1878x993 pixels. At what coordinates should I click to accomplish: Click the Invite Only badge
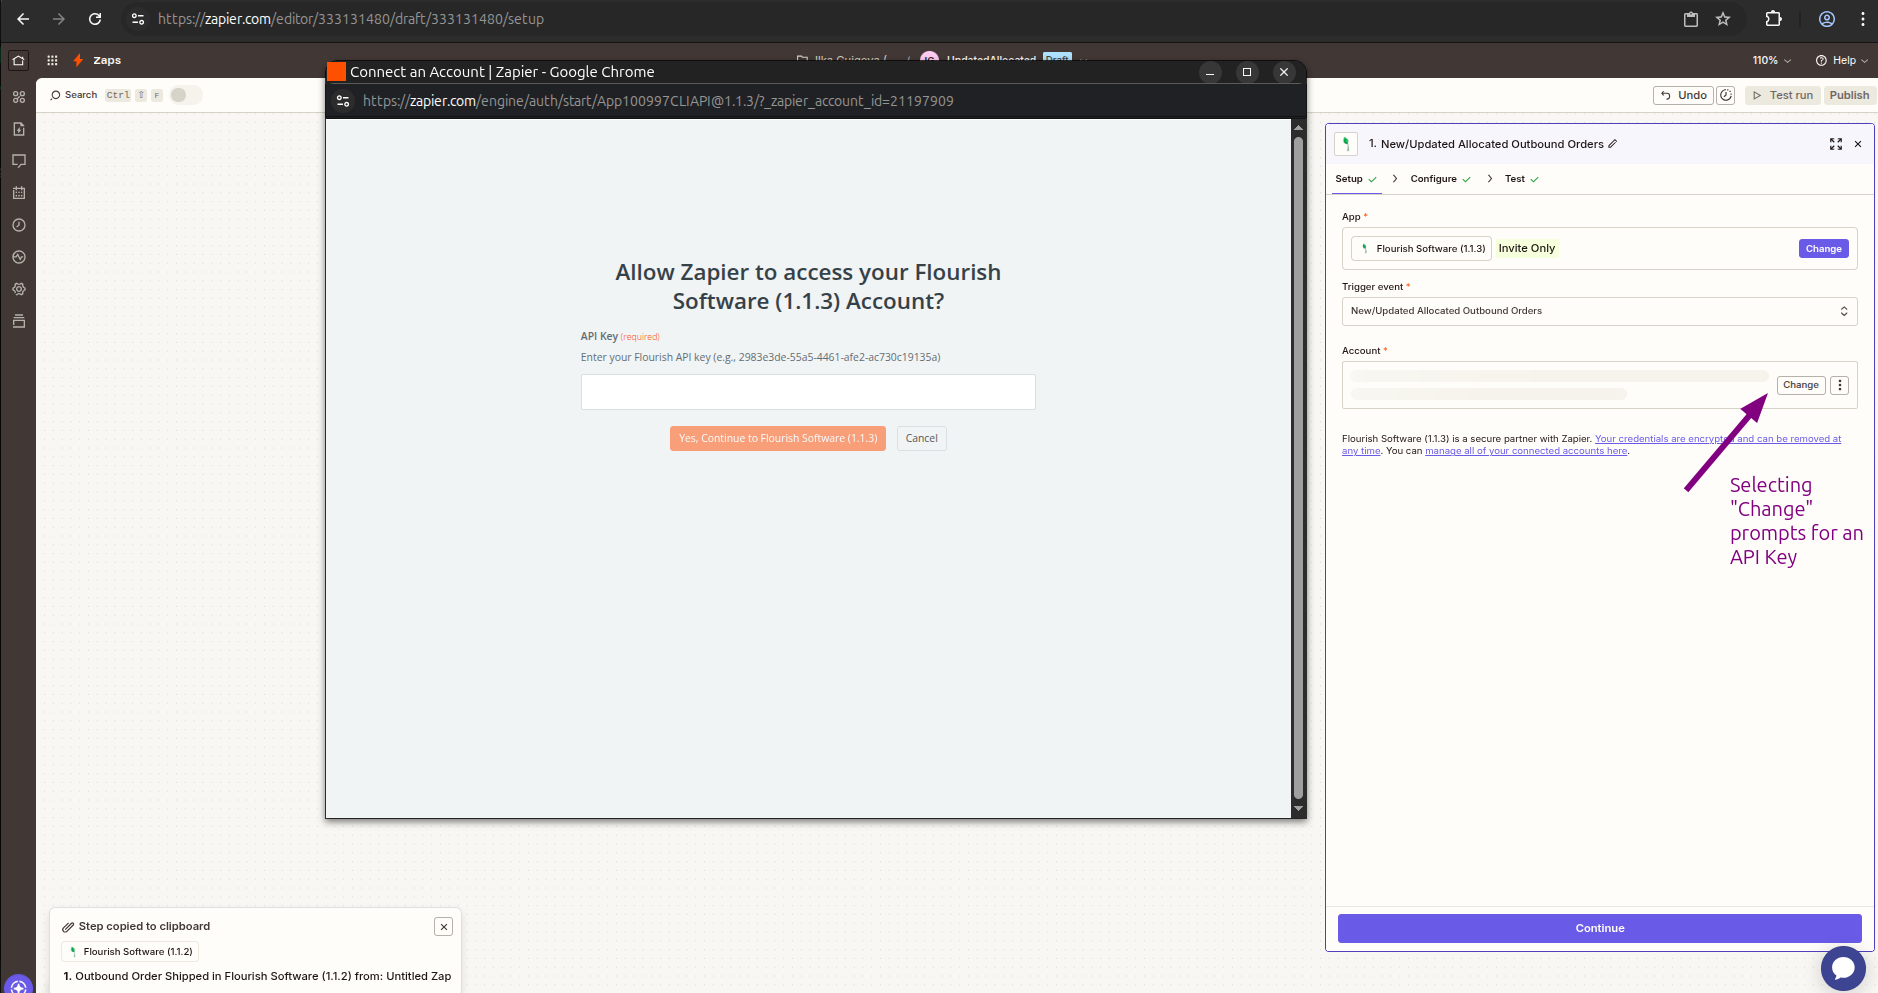1526,249
